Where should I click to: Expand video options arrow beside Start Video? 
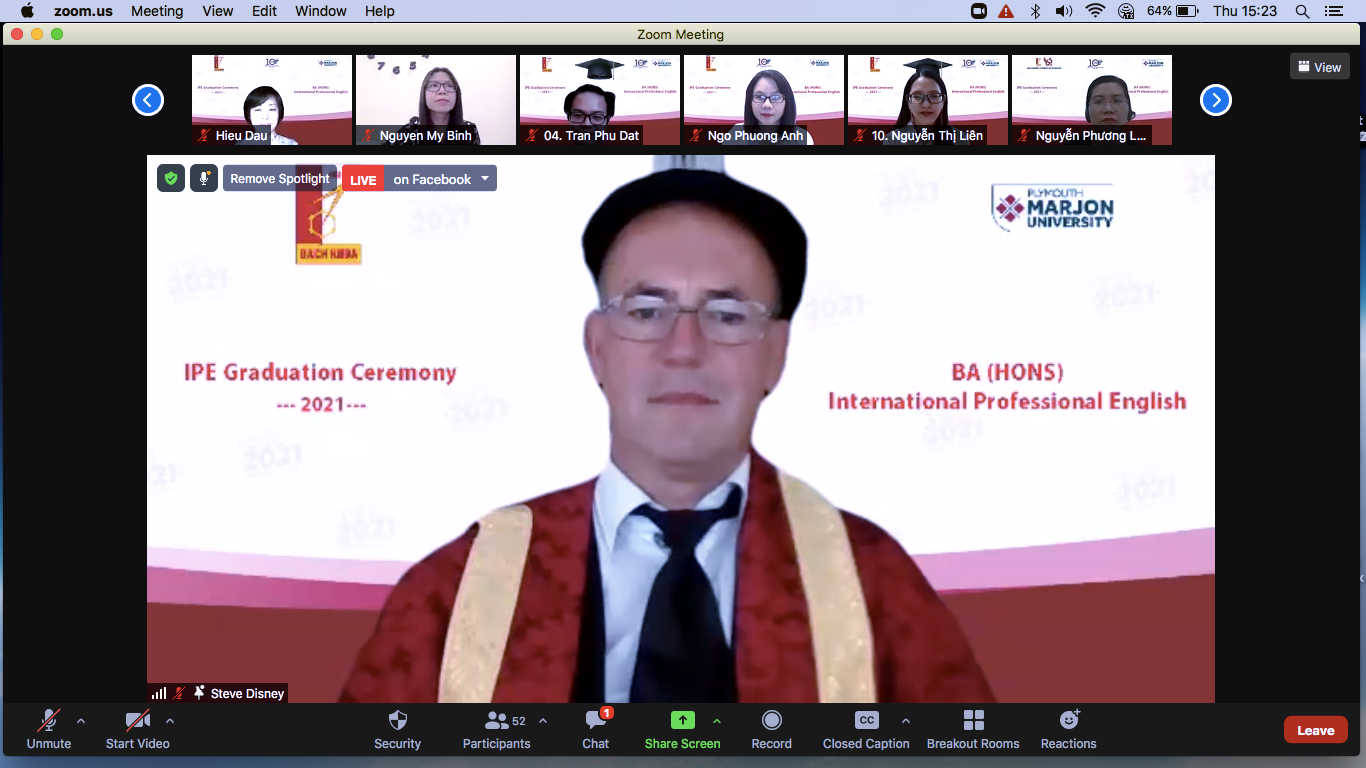(170, 721)
